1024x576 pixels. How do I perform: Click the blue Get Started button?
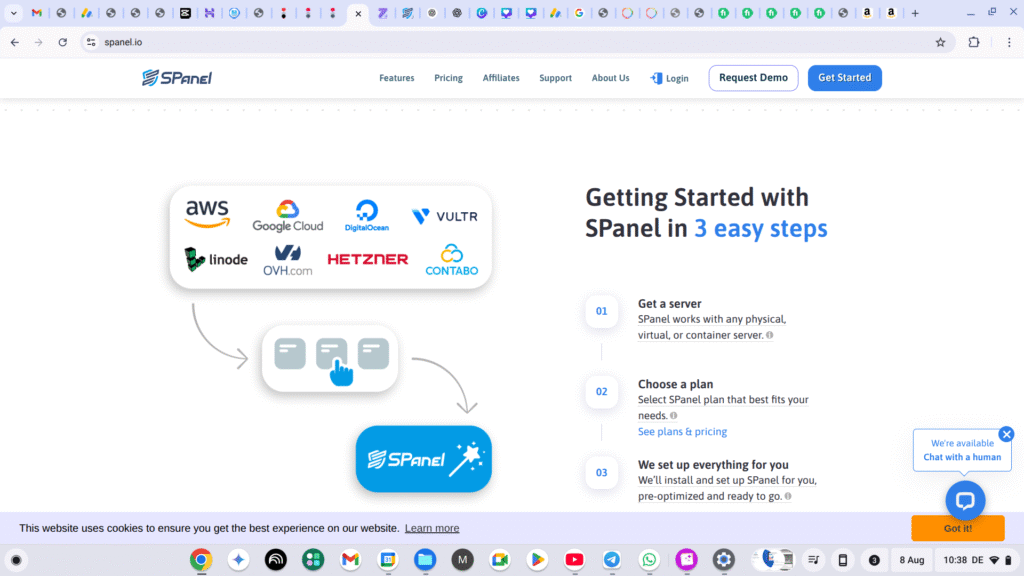(x=844, y=78)
